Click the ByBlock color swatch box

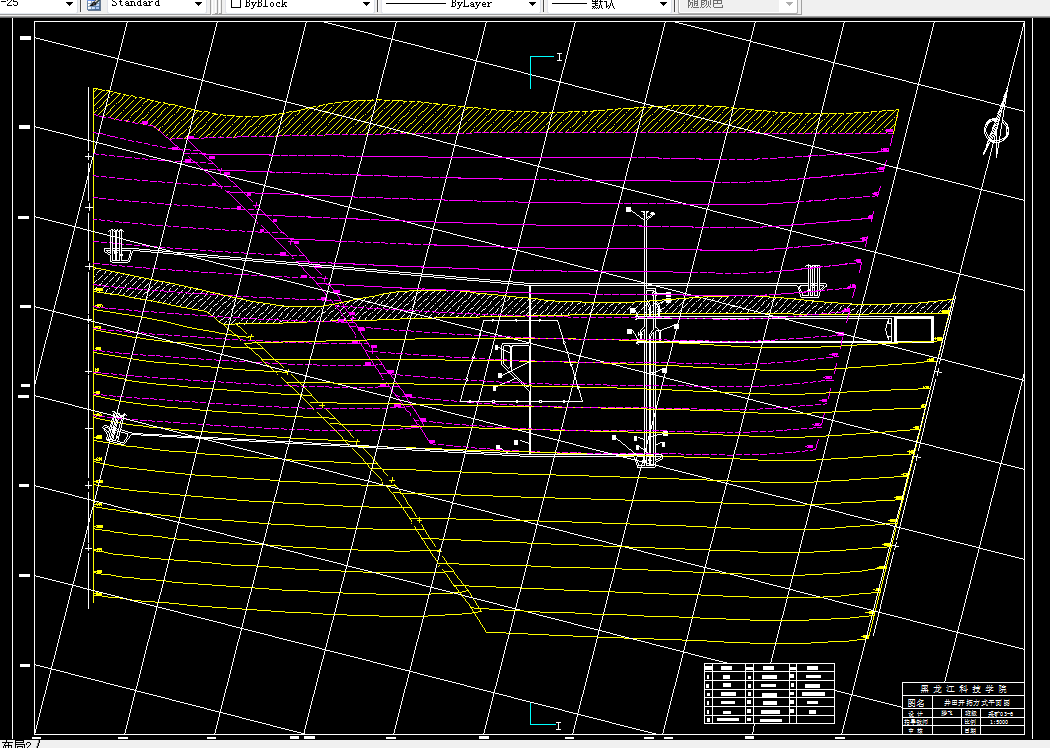tap(236, 4)
